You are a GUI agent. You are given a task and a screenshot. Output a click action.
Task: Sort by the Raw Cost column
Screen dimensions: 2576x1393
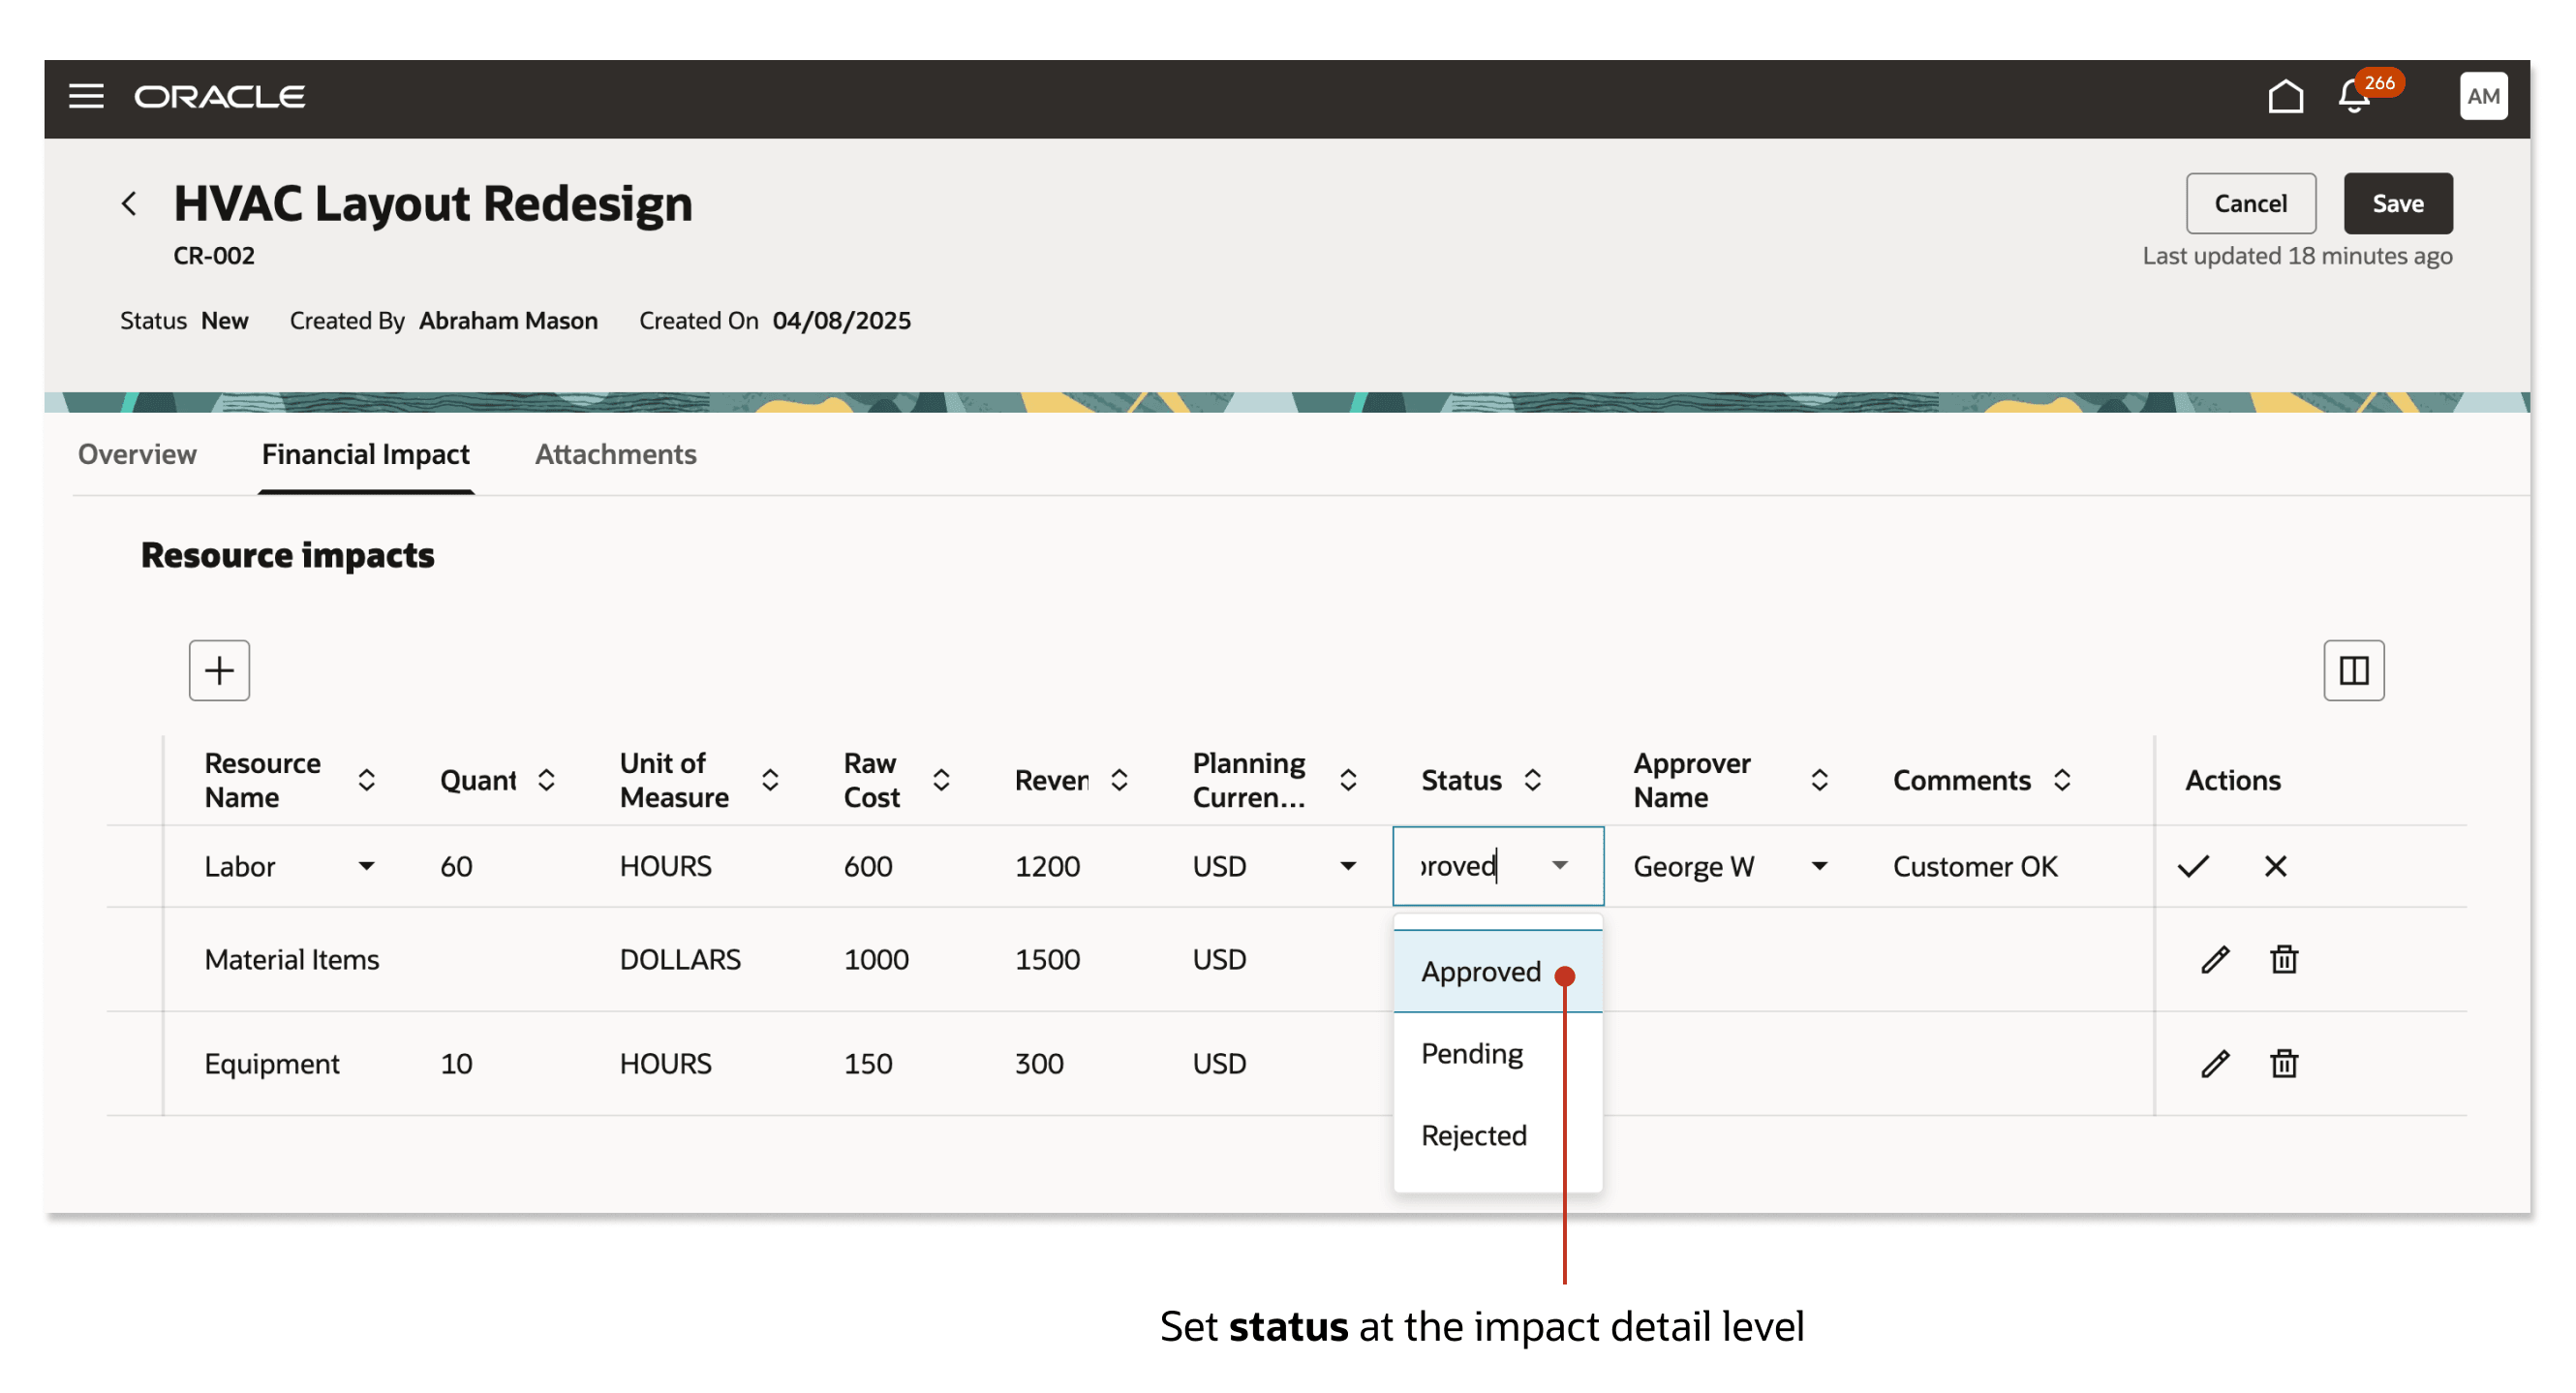click(x=941, y=780)
